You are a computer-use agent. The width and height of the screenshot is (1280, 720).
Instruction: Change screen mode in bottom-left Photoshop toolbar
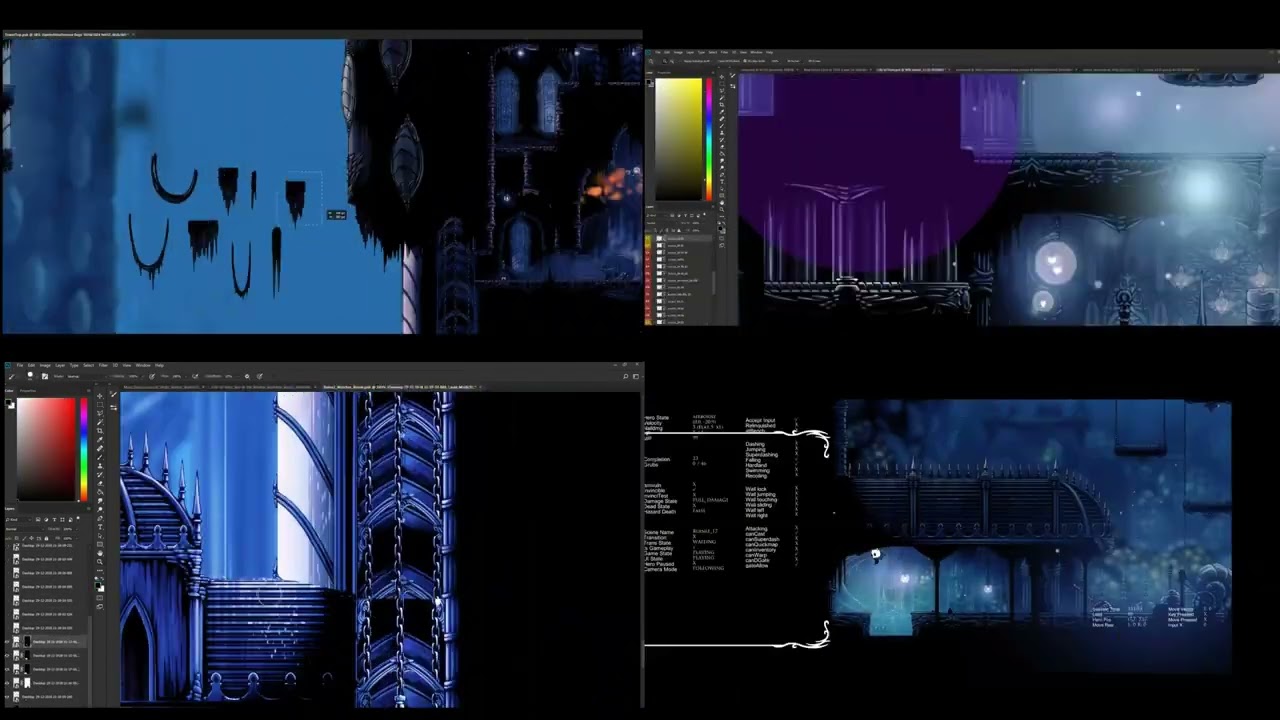tap(100, 607)
